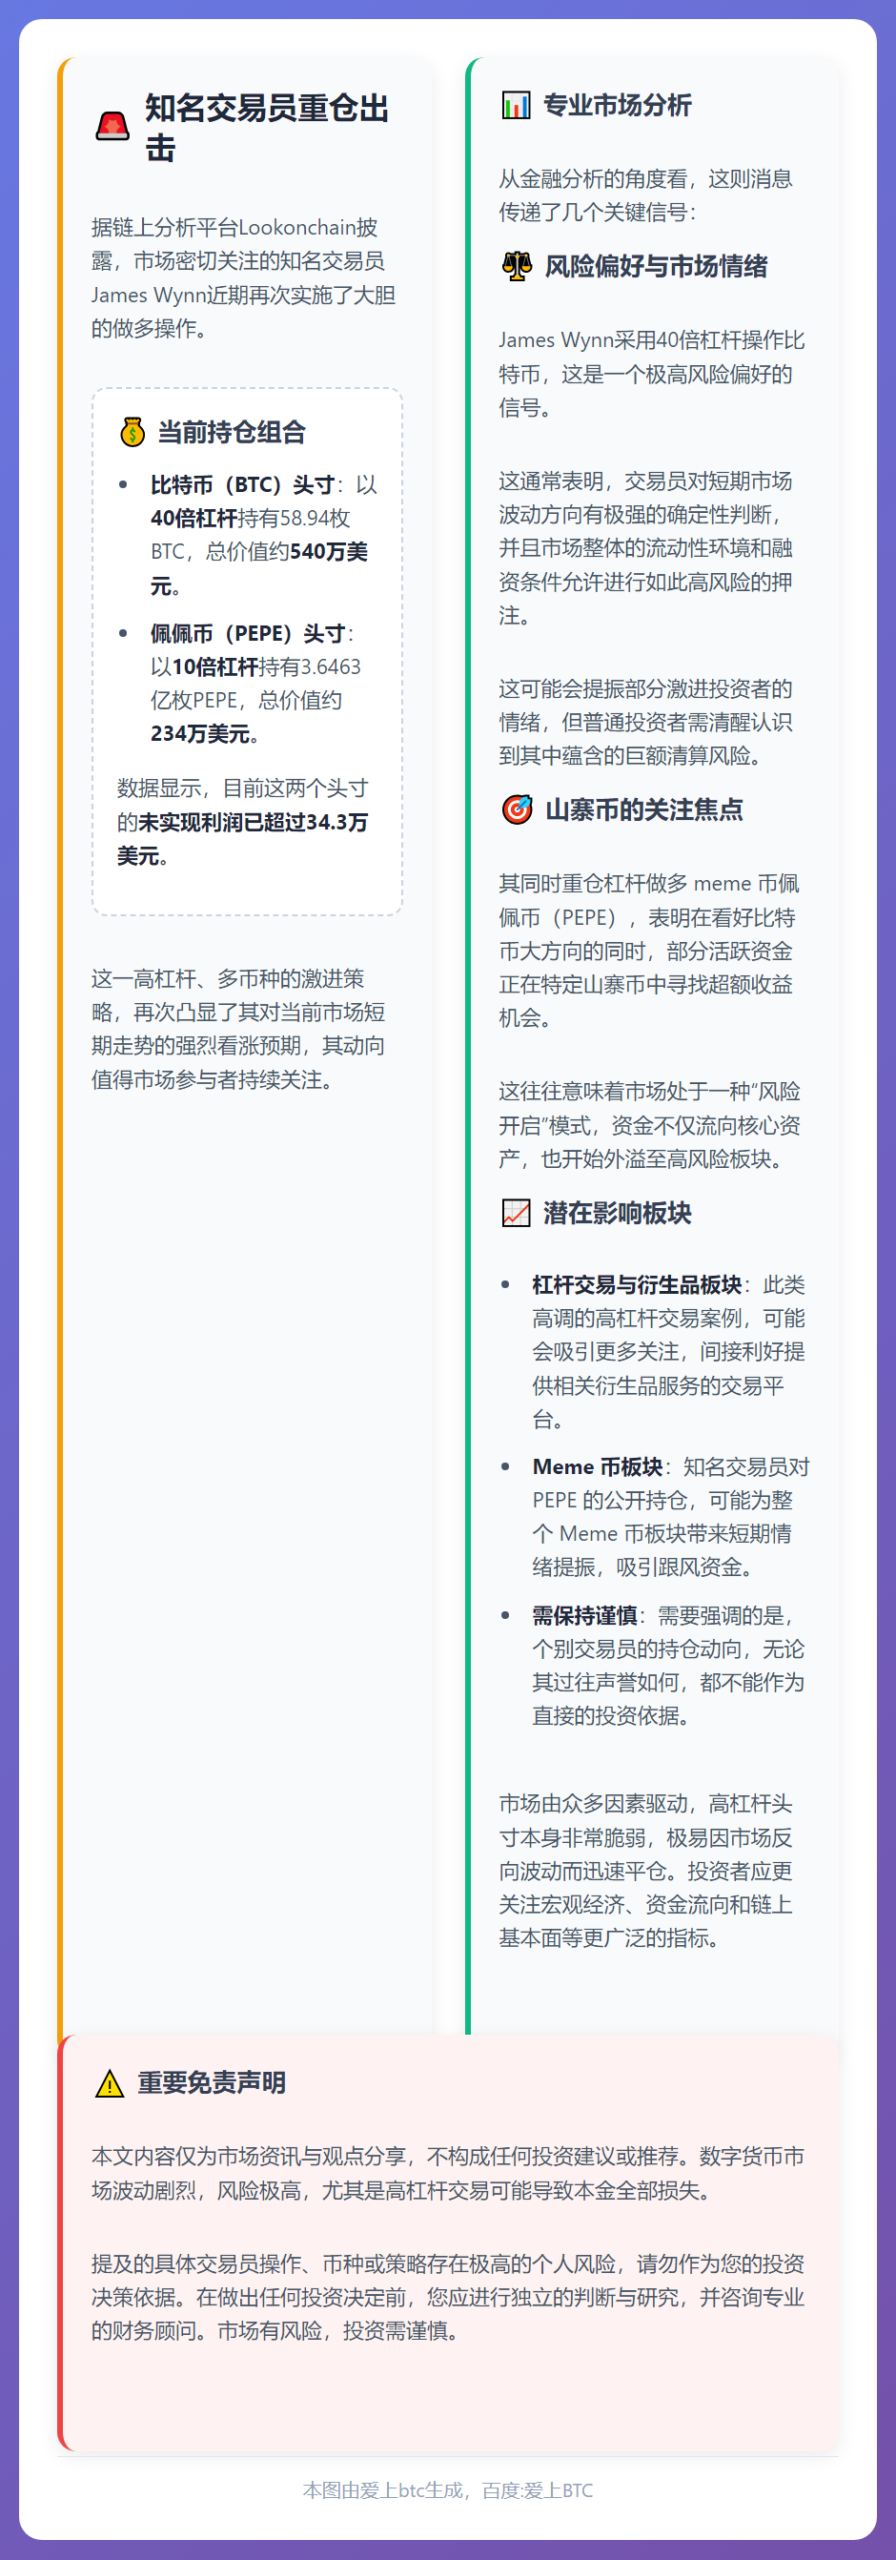Image resolution: width=896 pixels, height=2560 pixels.
Task: Click the red siren emoji icon
Action: pyautogui.click(x=112, y=127)
